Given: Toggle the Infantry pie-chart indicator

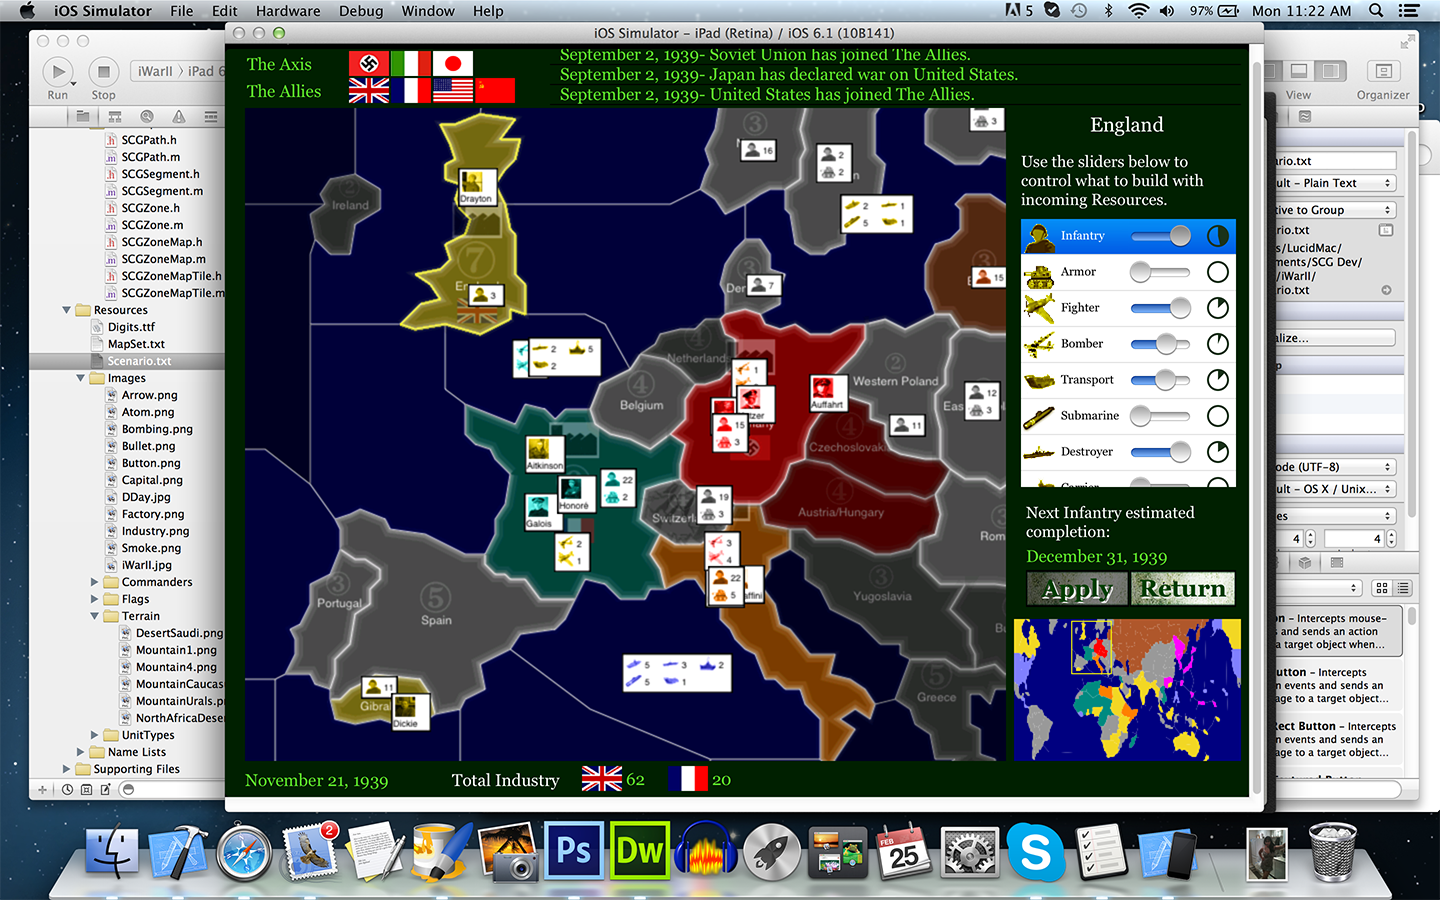Looking at the screenshot, I should [x=1216, y=236].
